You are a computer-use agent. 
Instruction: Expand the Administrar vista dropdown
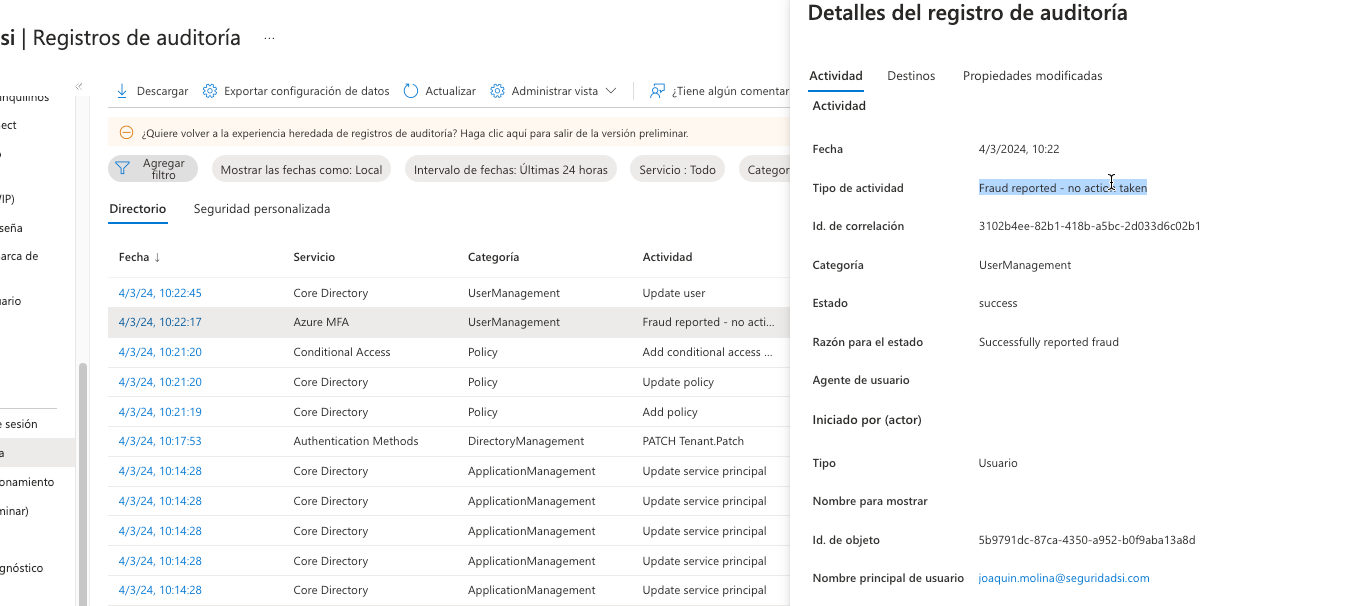610,91
